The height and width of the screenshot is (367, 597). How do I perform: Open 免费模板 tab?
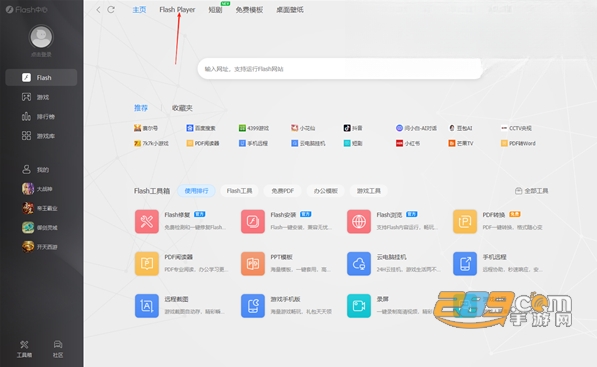(249, 10)
